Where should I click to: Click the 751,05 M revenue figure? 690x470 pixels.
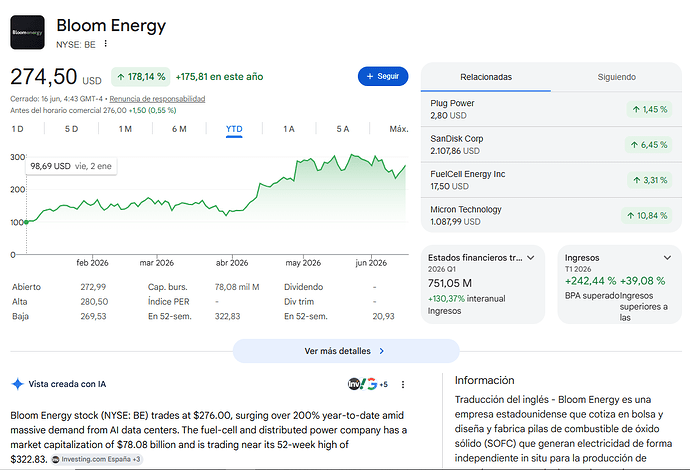(450, 283)
